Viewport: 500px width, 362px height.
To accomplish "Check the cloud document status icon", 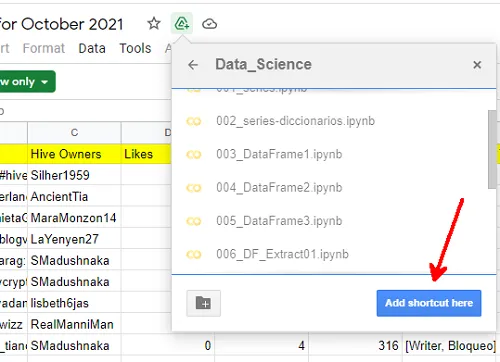I will tap(209, 24).
